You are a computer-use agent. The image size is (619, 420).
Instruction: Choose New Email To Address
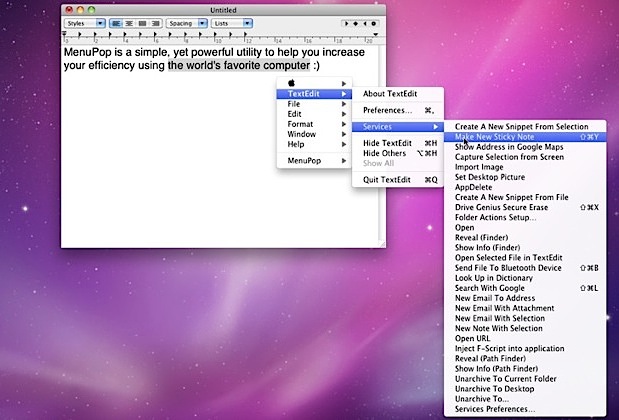pyautogui.click(x=525, y=298)
